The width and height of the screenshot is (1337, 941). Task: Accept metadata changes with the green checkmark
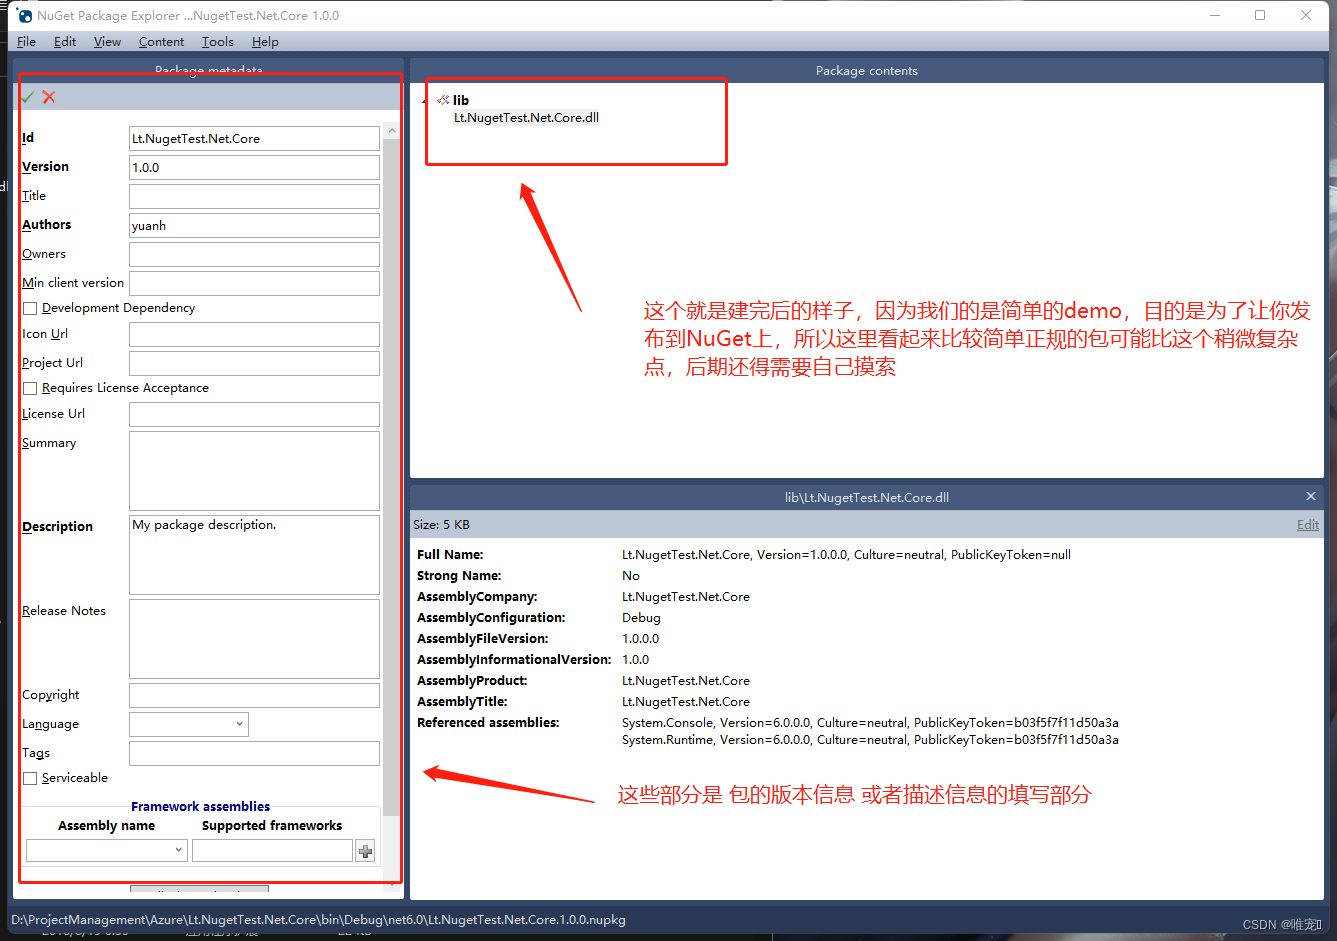(x=28, y=97)
